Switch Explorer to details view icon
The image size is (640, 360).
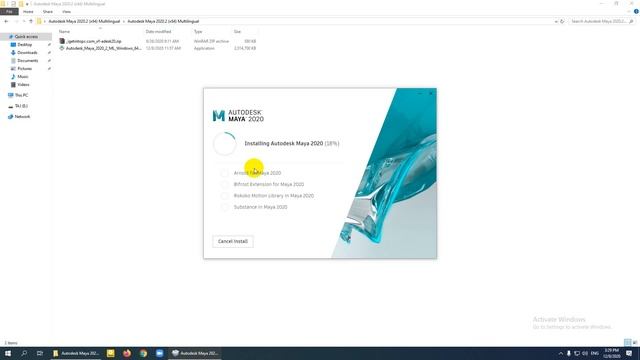click(x=627, y=342)
